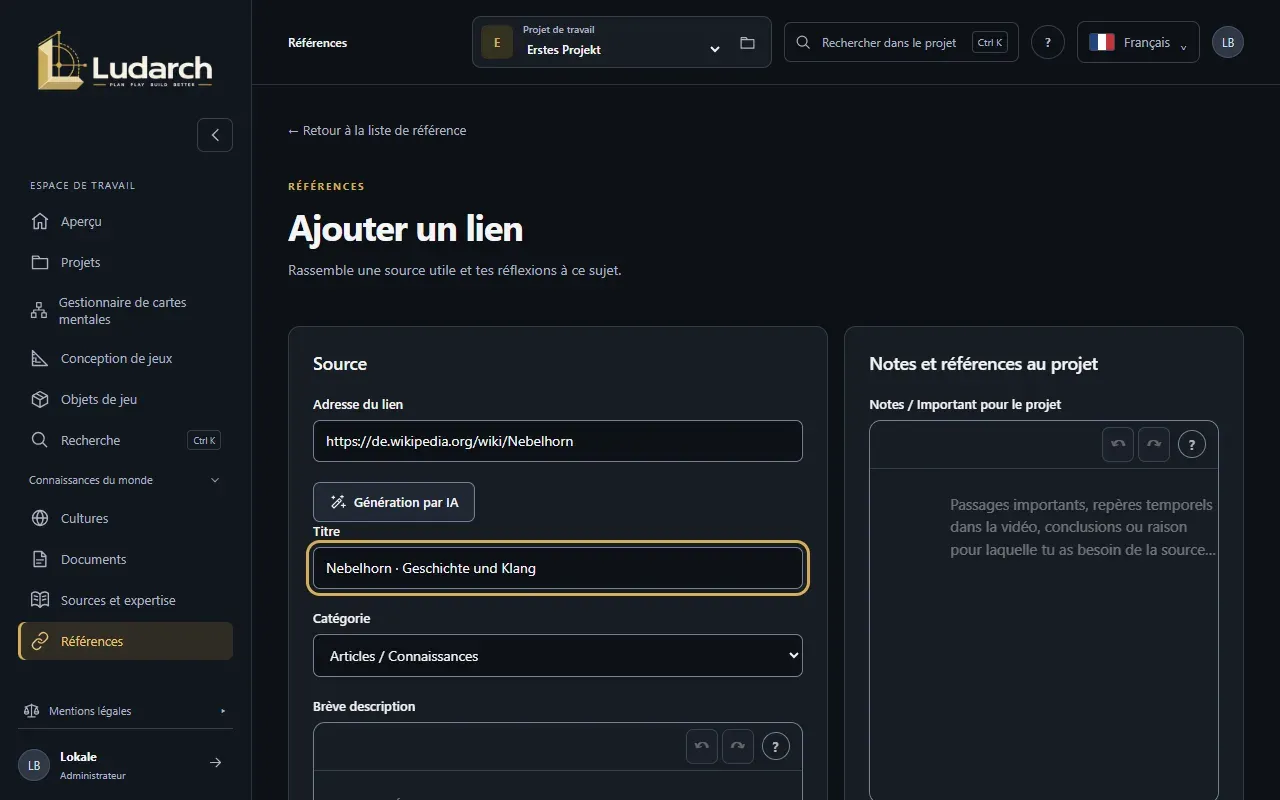Screen dimensions: 1280x800
Task: Open Gestionnaire de cartes mentales
Action: (x=125, y=311)
